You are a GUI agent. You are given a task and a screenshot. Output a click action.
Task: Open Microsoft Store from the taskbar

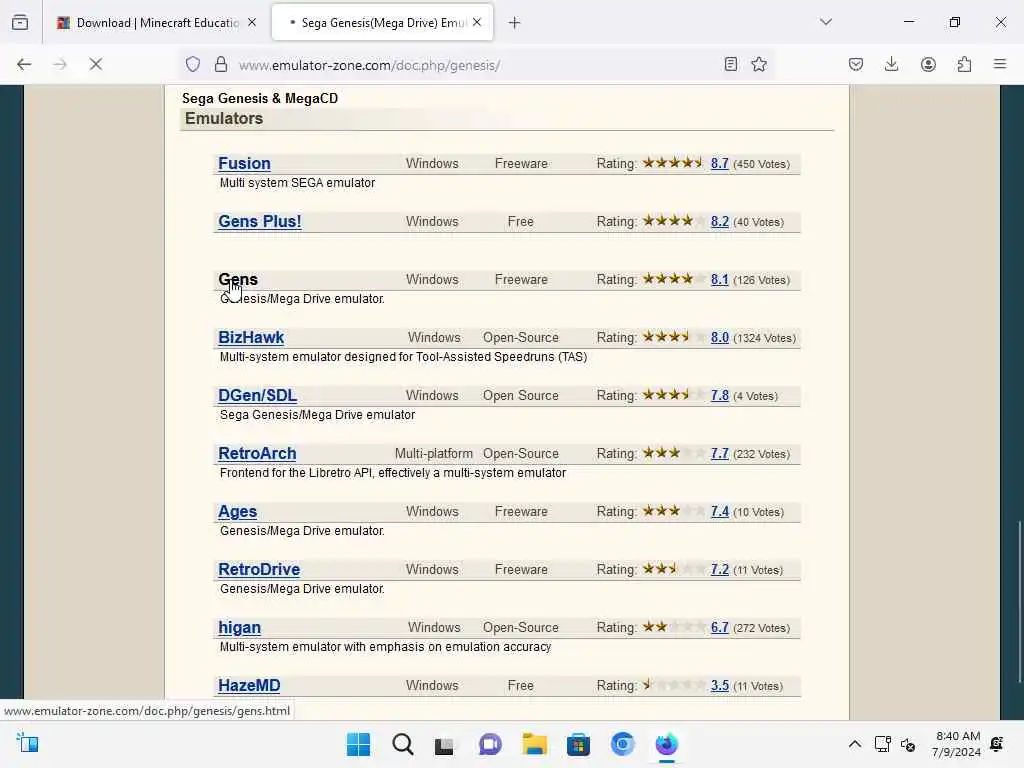coord(578,744)
